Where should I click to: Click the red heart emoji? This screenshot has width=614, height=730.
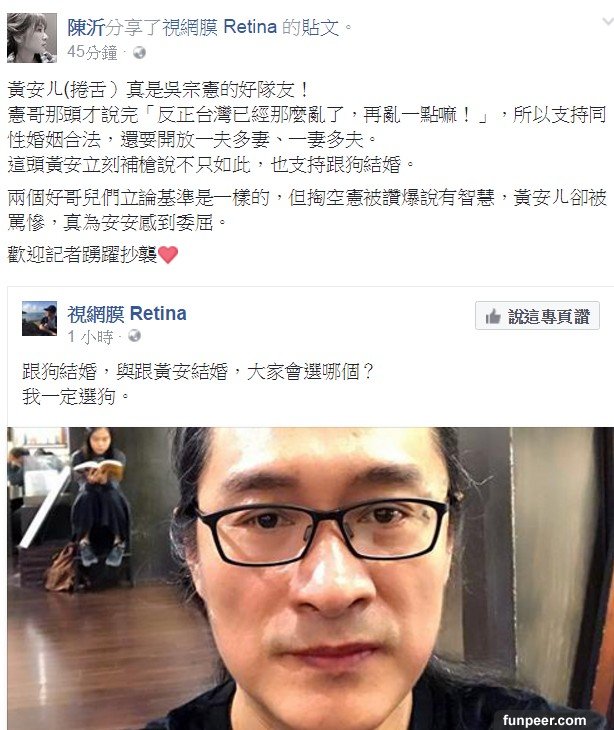168,255
